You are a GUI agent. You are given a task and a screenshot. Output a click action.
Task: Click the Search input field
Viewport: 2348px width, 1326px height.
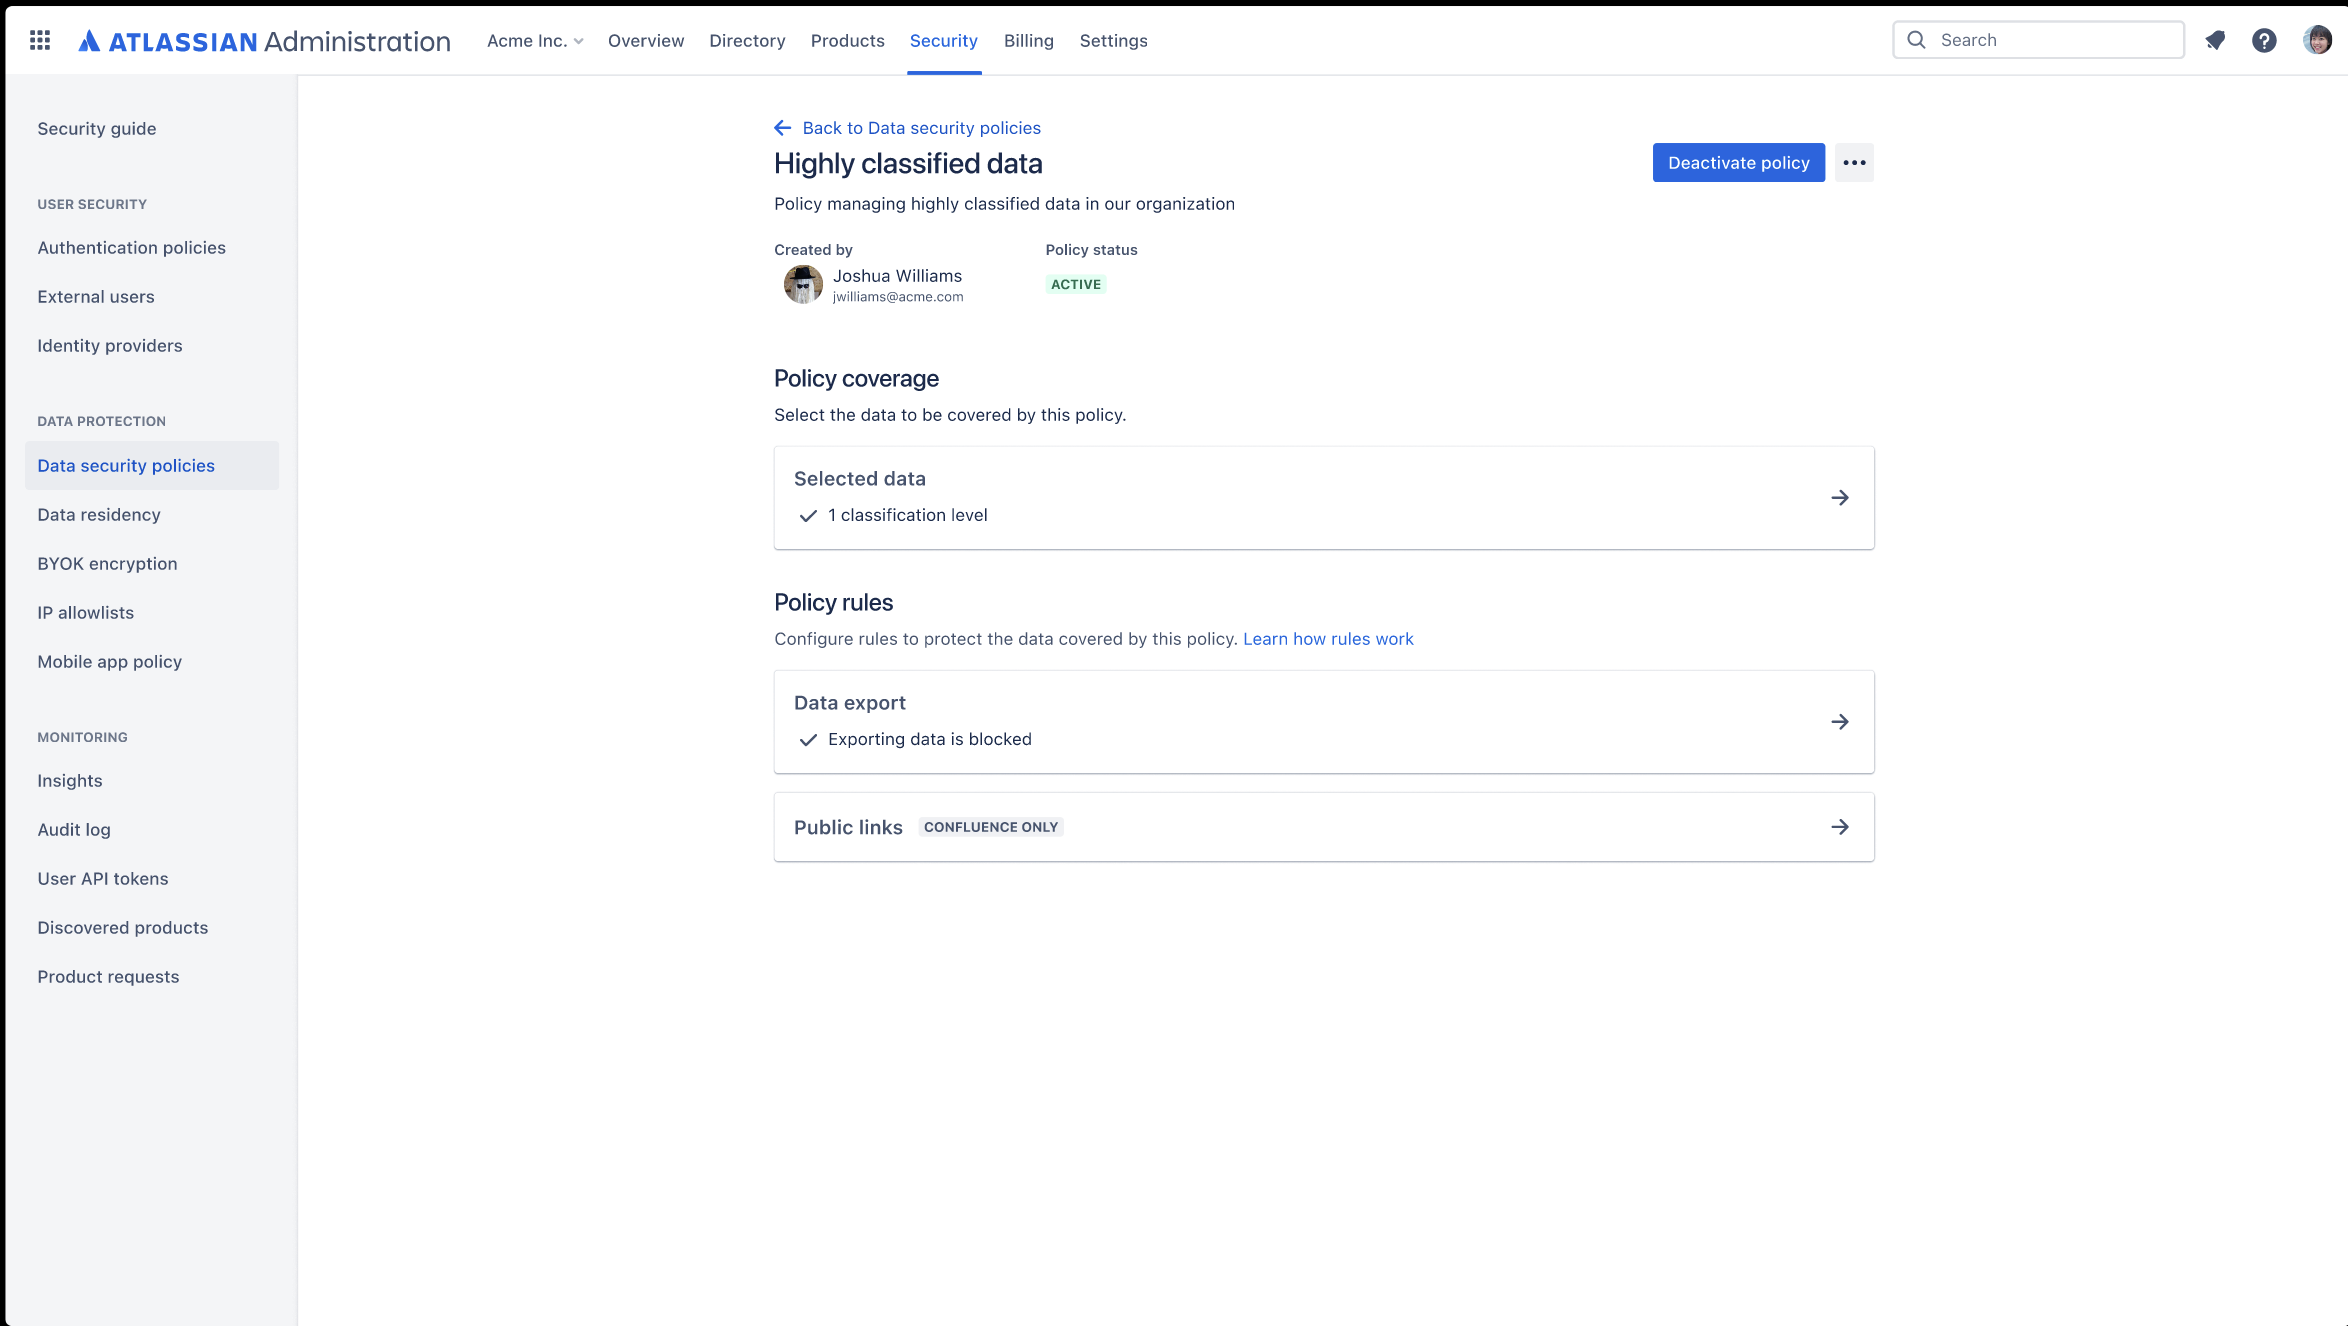pyautogui.click(x=2038, y=39)
